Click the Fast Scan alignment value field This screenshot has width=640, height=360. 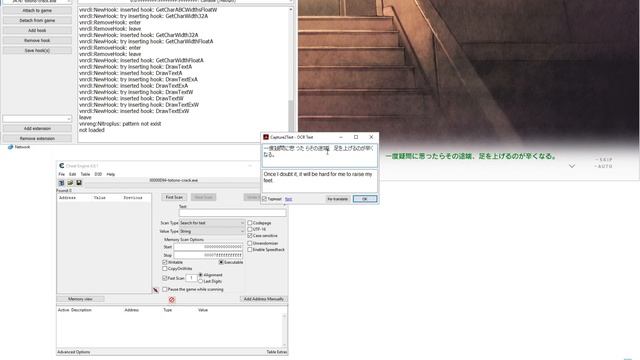click(191, 278)
